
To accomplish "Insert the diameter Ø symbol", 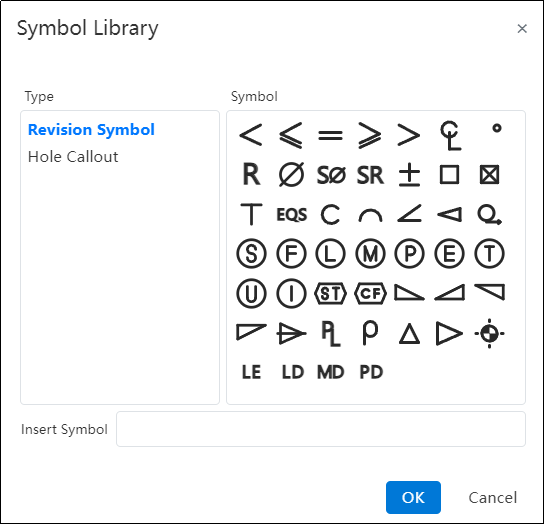I will coord(291,174).
